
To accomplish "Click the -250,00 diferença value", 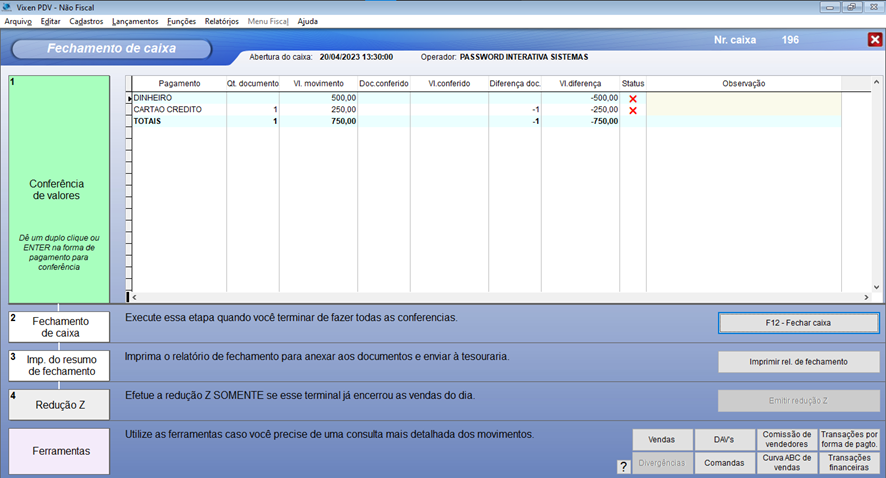I will [x=604, y=110].
